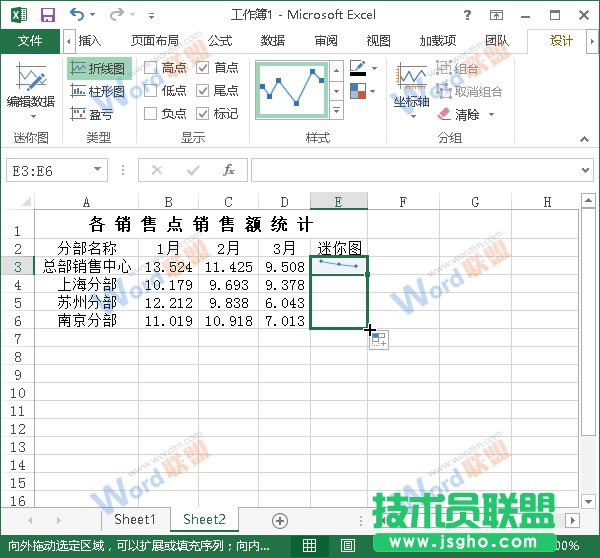
Task: Select the 折线图 line sparkline type
Action: [x=98, y=68]
